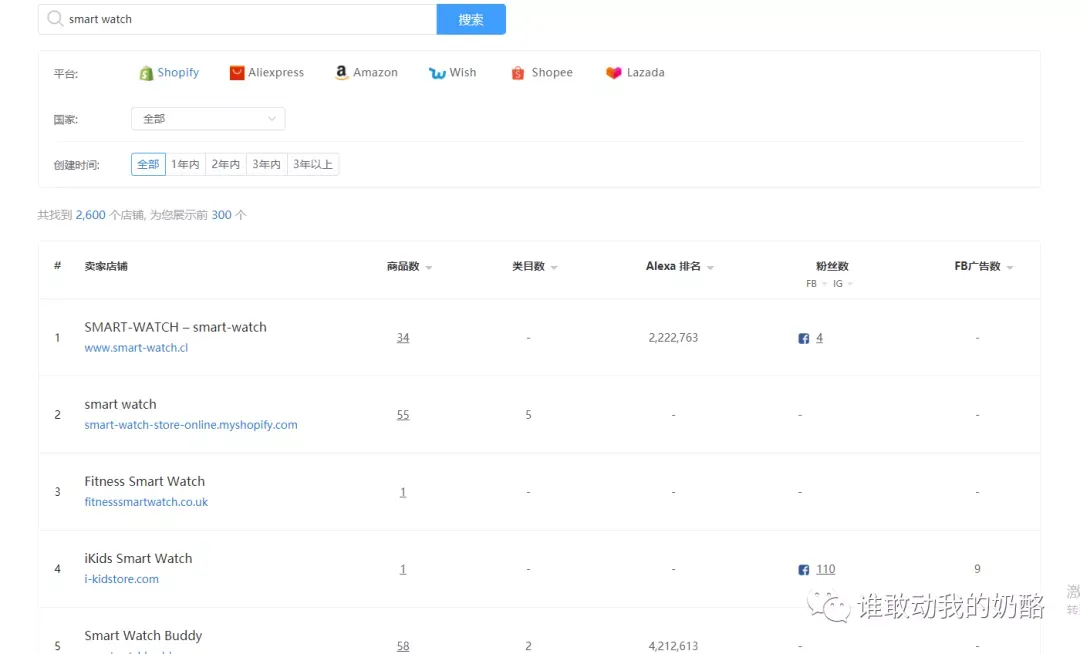Sort fans by FB arrow
Viewport: 1080px width, 654px height.
tap(824, 284)
